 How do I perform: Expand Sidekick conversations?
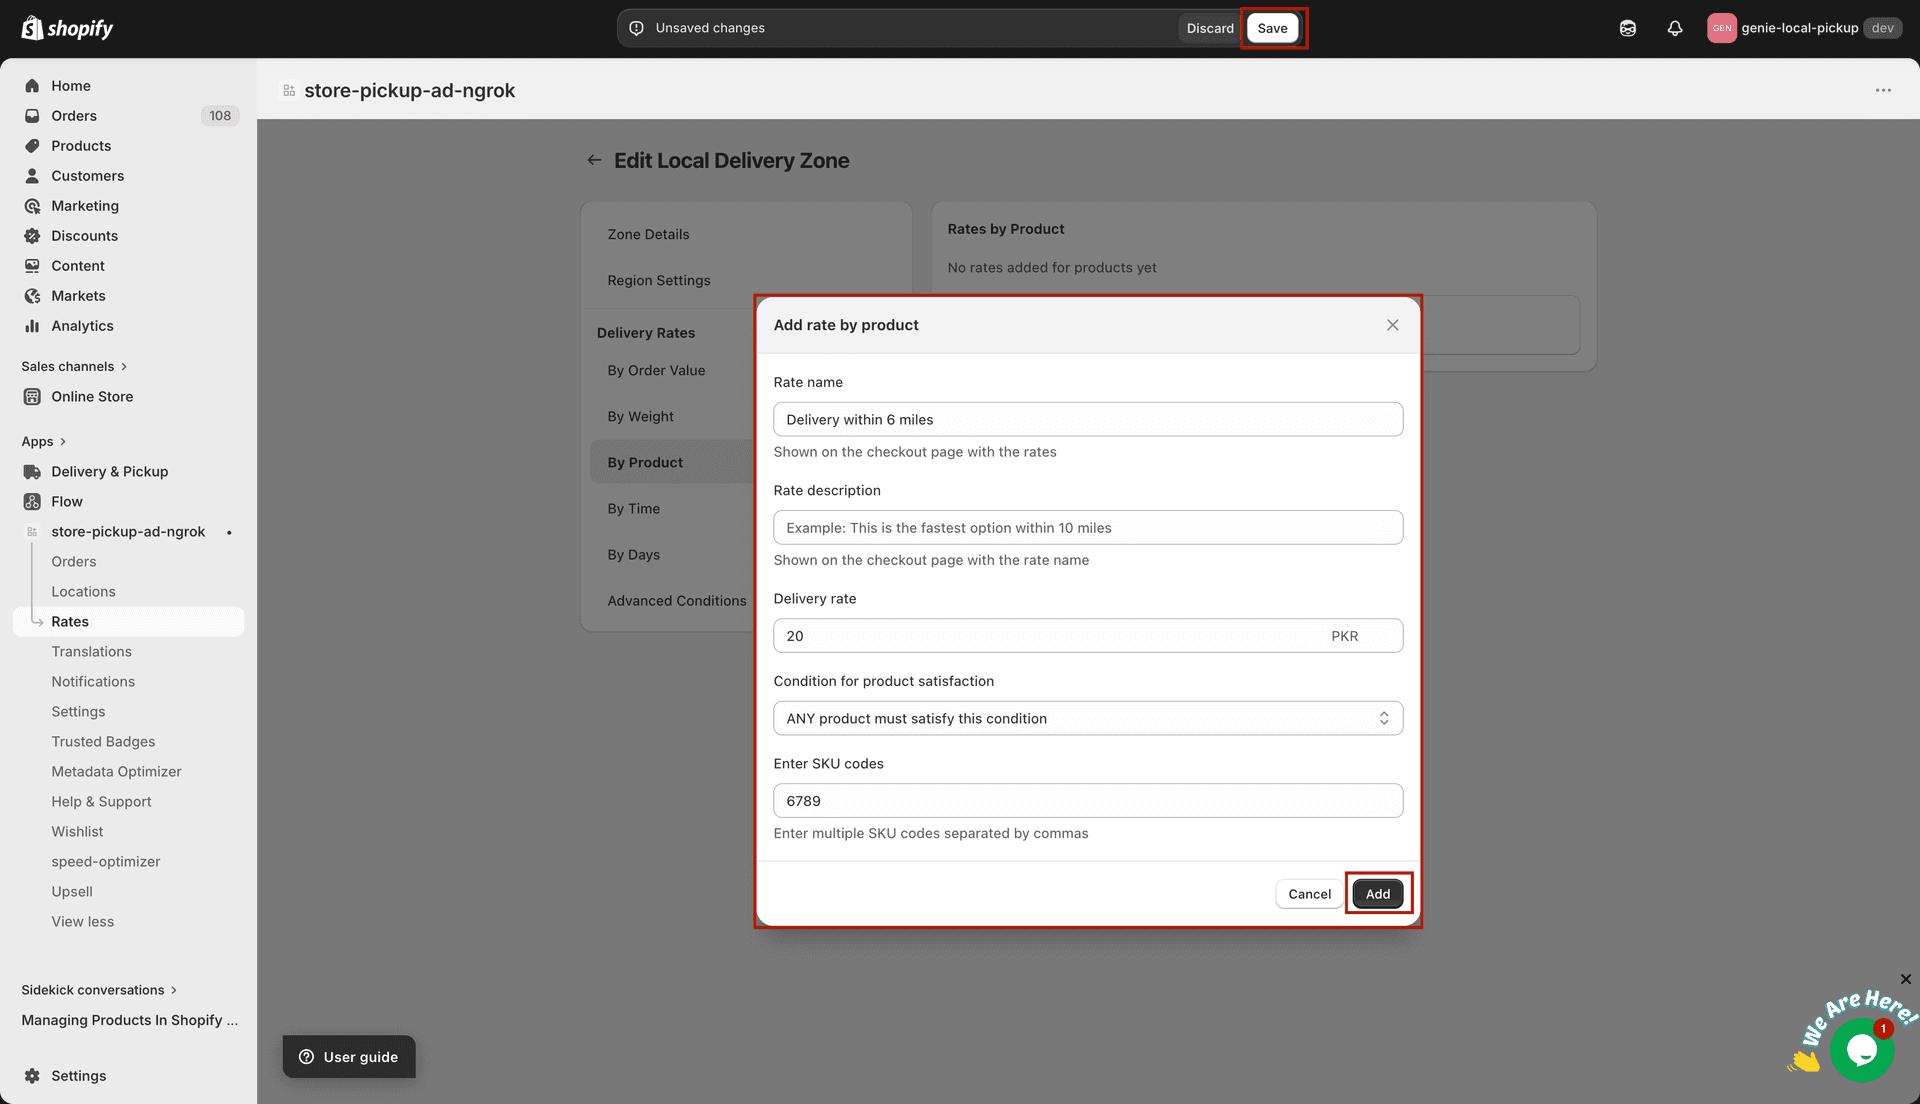click(x=99, y=990)
